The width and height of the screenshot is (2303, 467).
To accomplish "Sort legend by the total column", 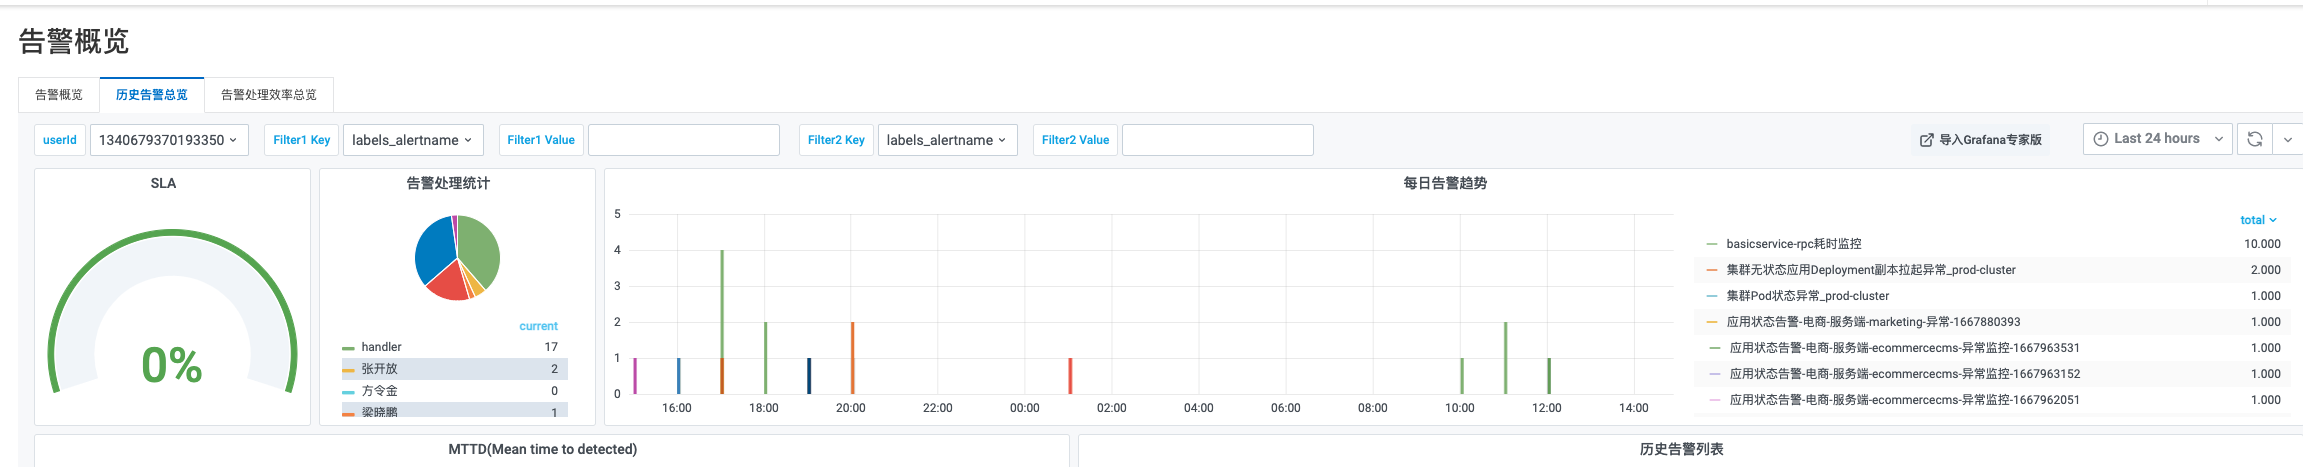I will pos(2258,220).
